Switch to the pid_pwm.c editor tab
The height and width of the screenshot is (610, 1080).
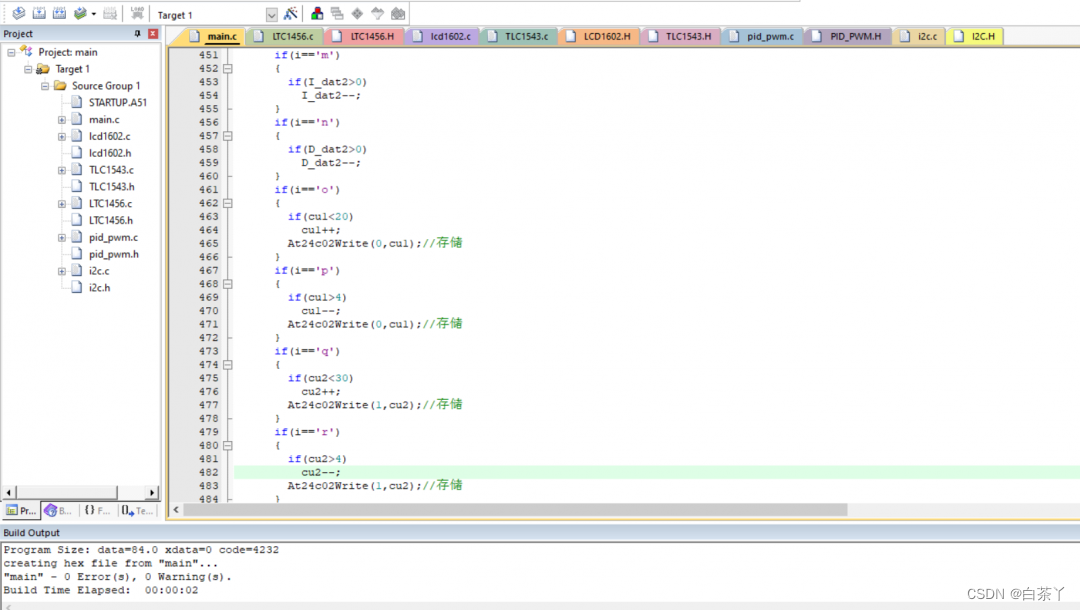coord(769,37)
